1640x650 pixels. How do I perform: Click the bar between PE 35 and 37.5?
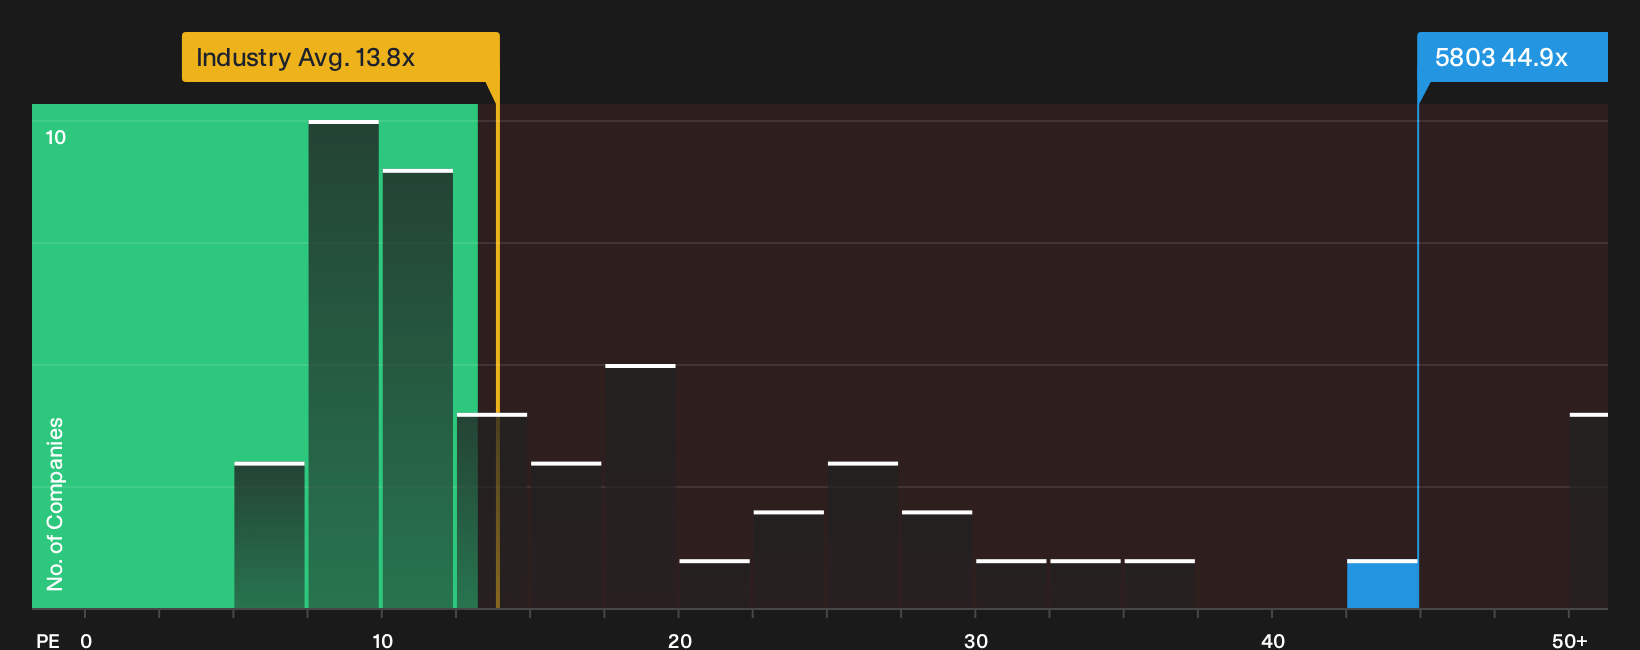[x=1160, y=584]
